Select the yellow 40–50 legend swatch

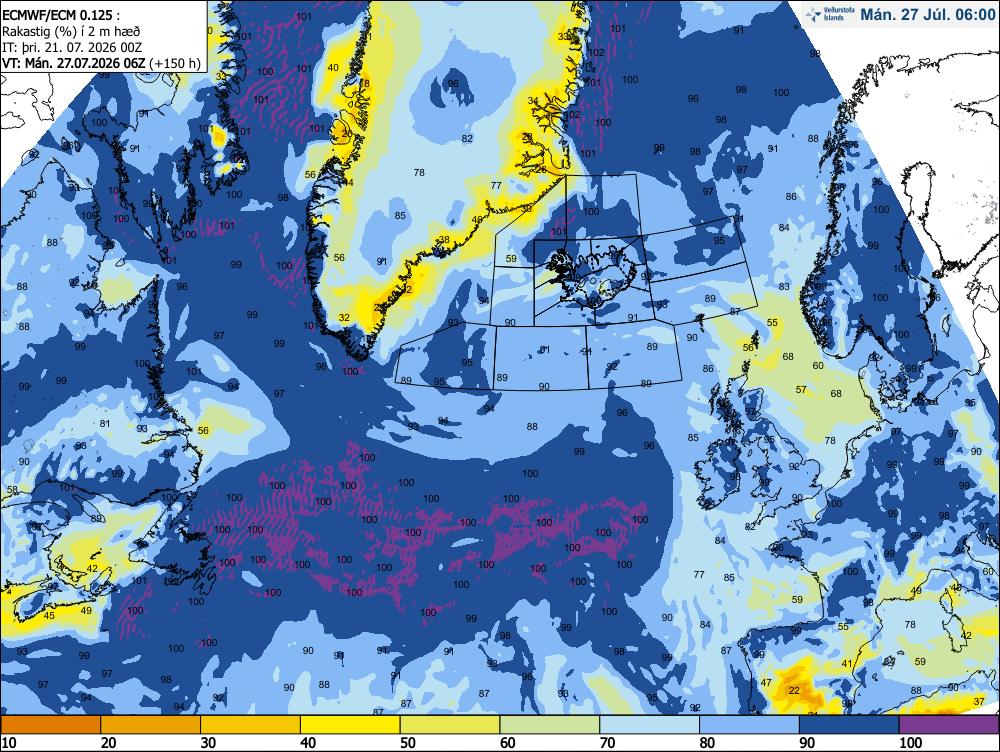[350, 725]
